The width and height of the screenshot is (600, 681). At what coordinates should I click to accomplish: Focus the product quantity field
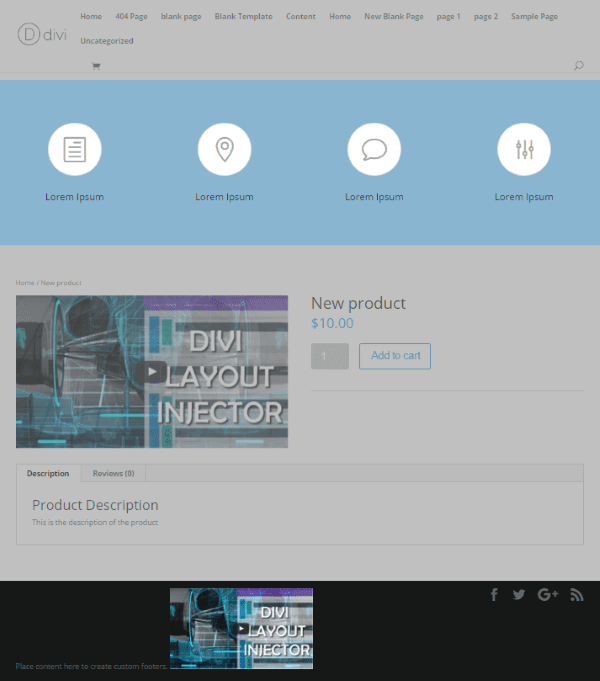click(x=330, y=356)
